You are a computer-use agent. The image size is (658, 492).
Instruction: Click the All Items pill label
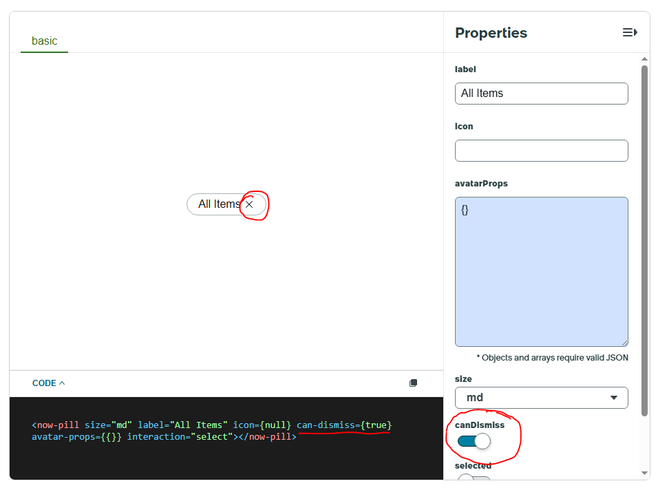click(219, 204)
